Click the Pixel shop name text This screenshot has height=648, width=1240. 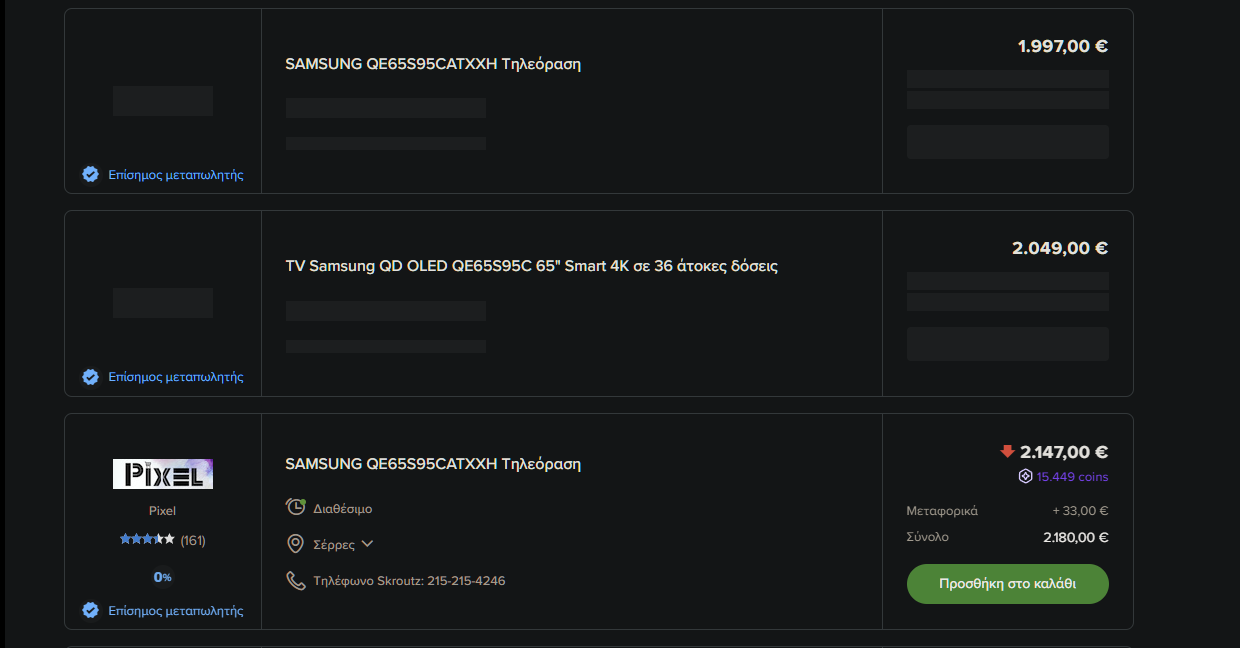pos(163,510)
